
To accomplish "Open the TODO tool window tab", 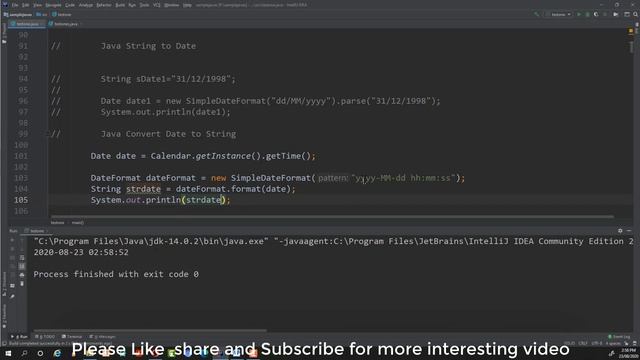I will [x=45, y=337].
